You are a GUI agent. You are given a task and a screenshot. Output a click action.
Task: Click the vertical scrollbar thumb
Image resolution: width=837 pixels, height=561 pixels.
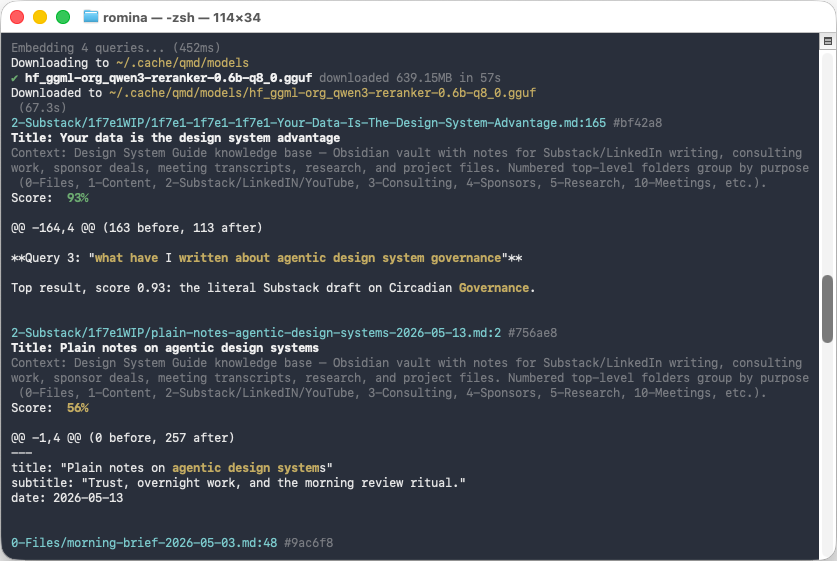point(827,309)
